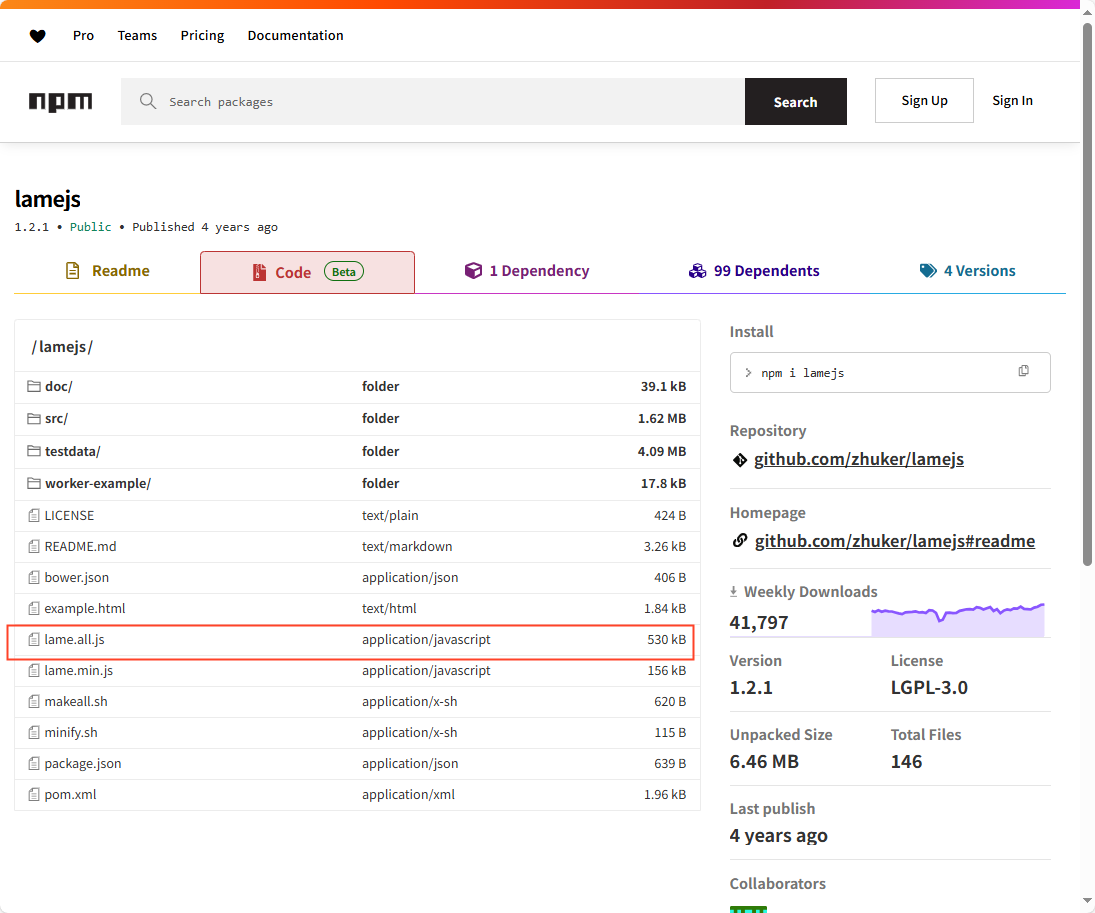Click the package.json file icon

(34, 764)
